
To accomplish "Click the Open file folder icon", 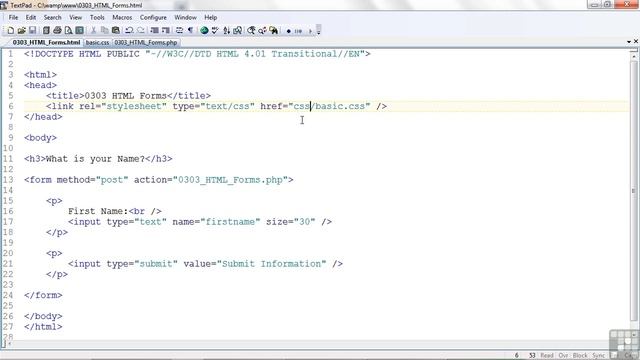I will click(21, 31).
